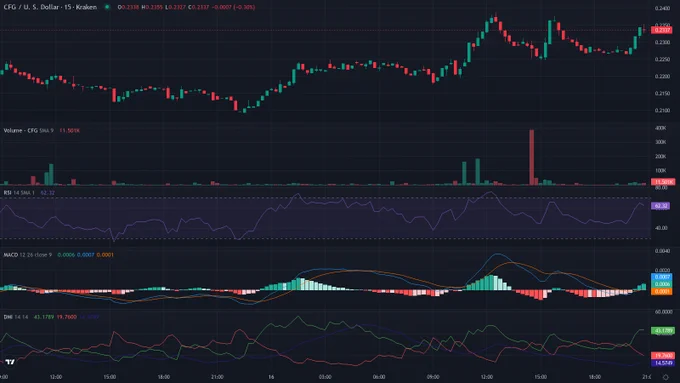
Task: Click the red 0.2337 current price label on scale
Action: click(662, 30)
